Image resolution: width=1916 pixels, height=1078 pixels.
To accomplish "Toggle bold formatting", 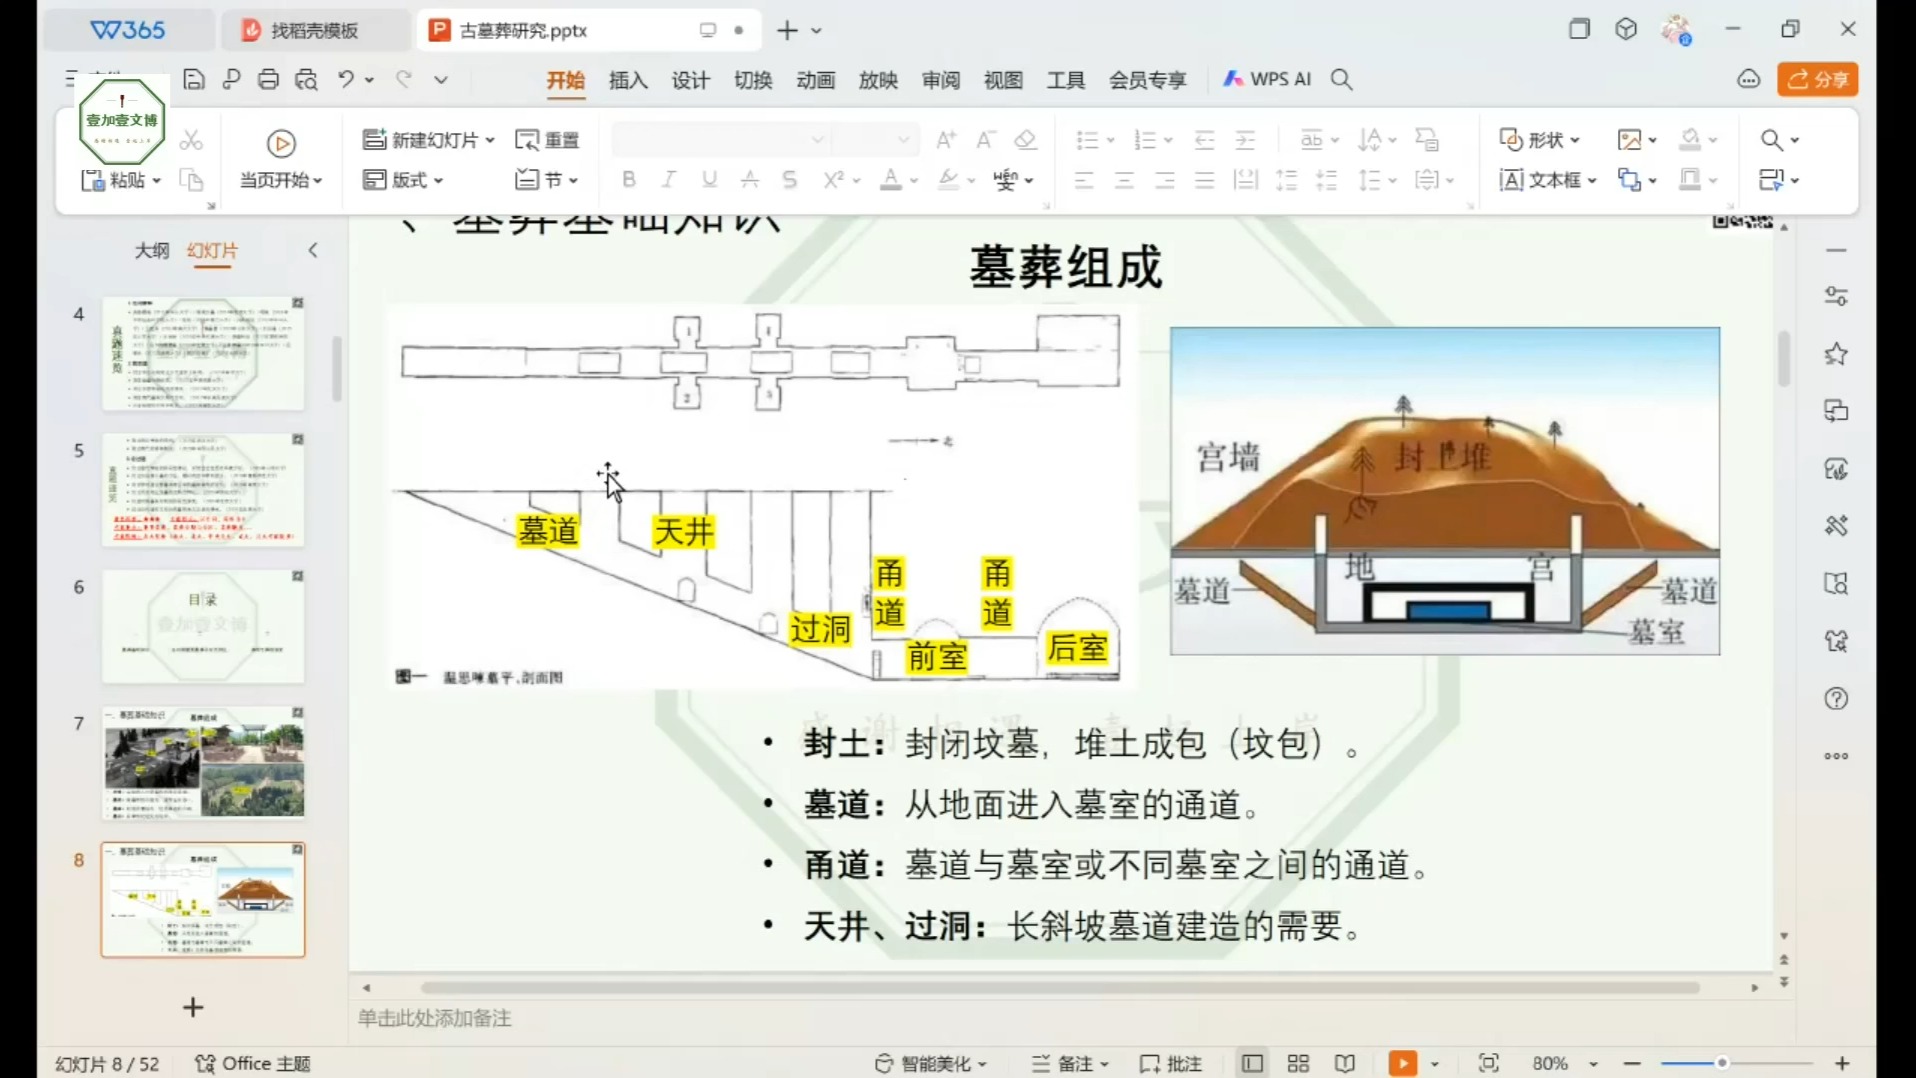I will click(628, 180).
